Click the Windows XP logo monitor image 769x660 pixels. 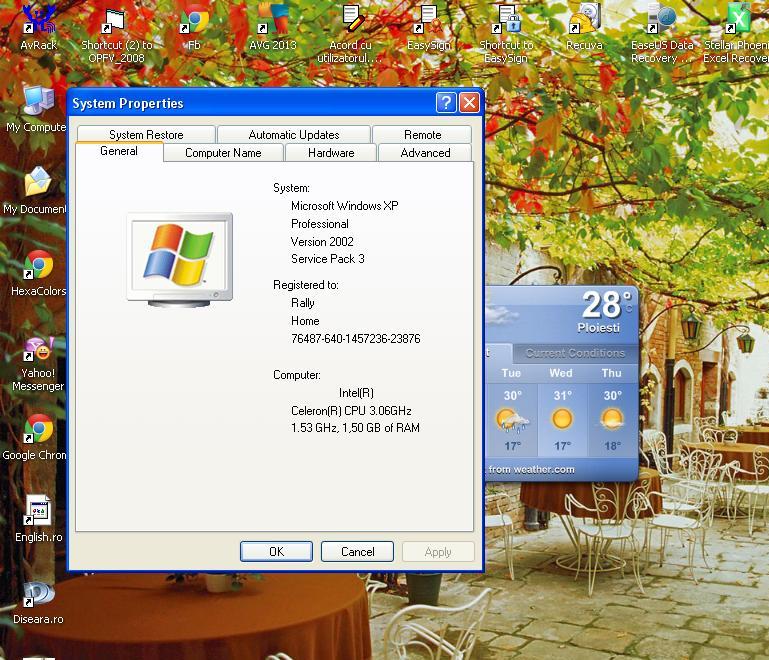(x=179, y=260)
